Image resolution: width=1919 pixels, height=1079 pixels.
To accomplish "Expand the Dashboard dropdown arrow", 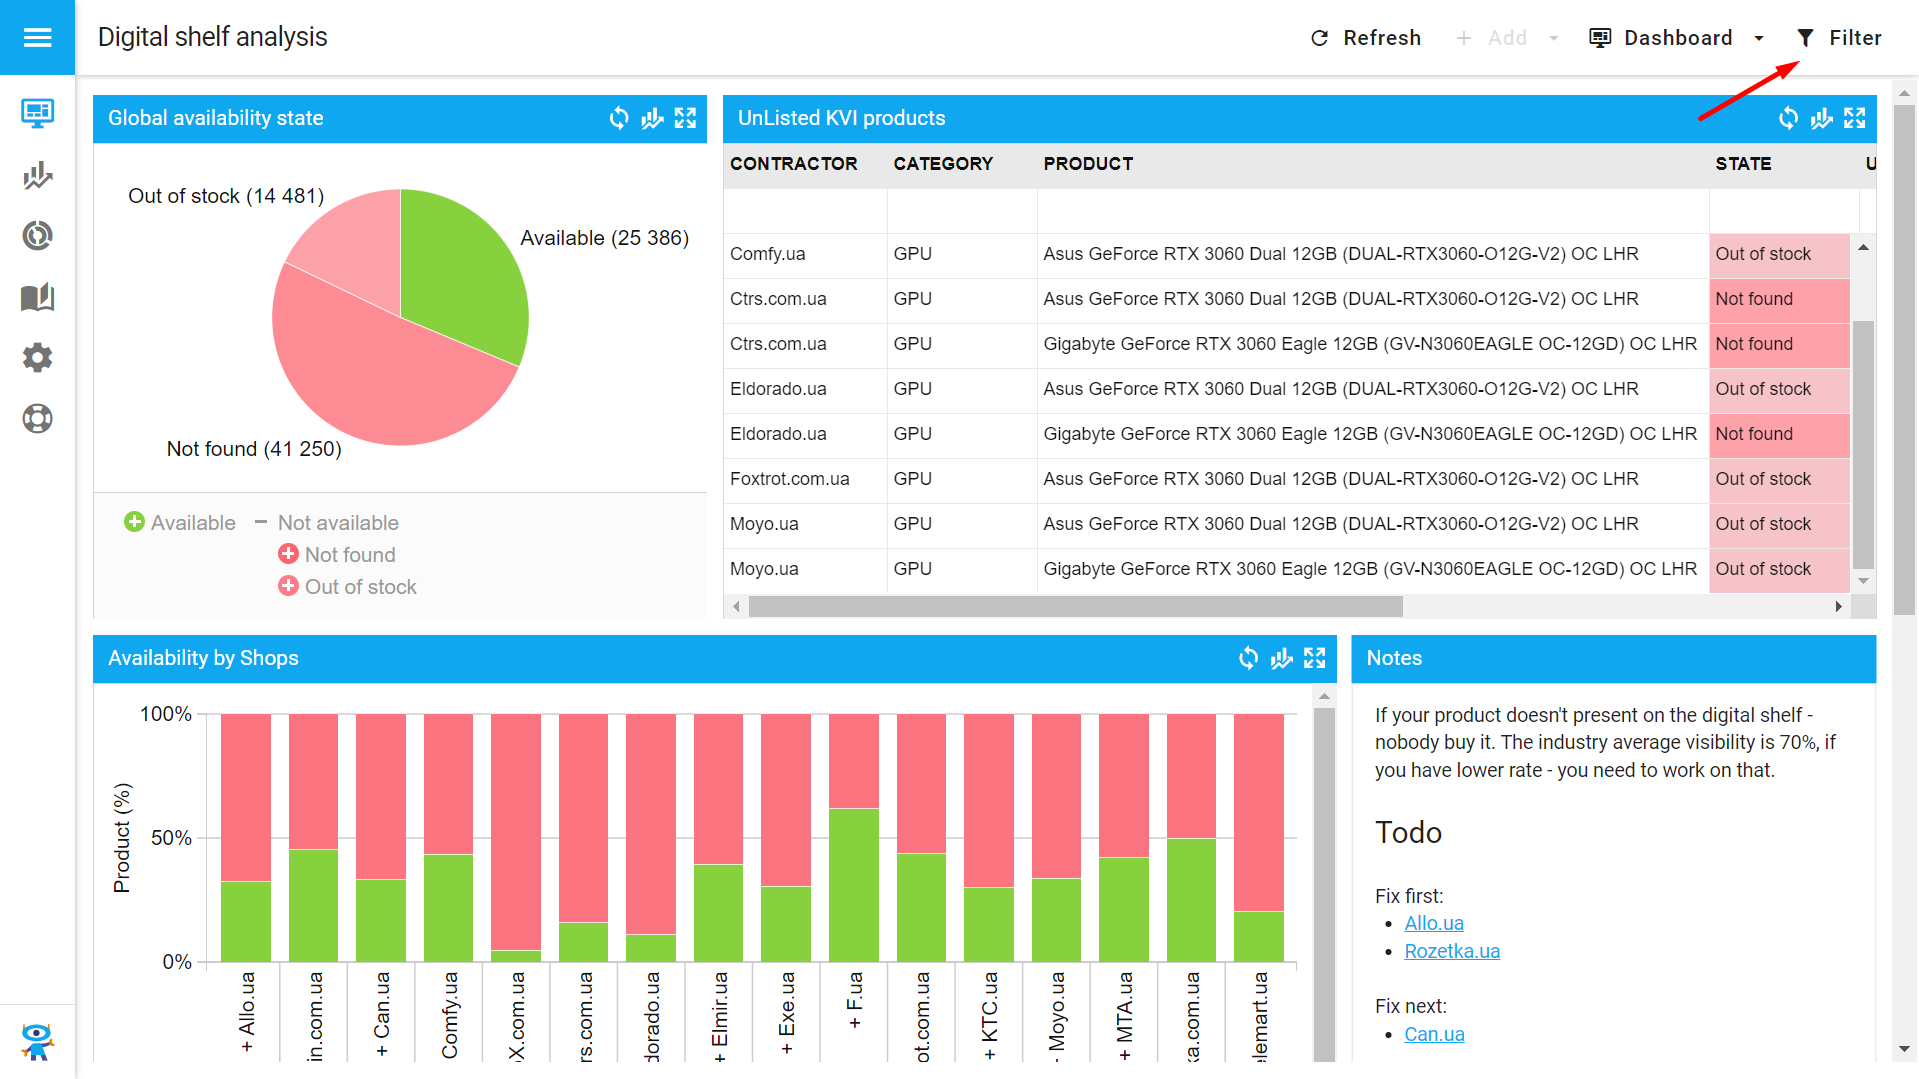I will point(1759,38).
